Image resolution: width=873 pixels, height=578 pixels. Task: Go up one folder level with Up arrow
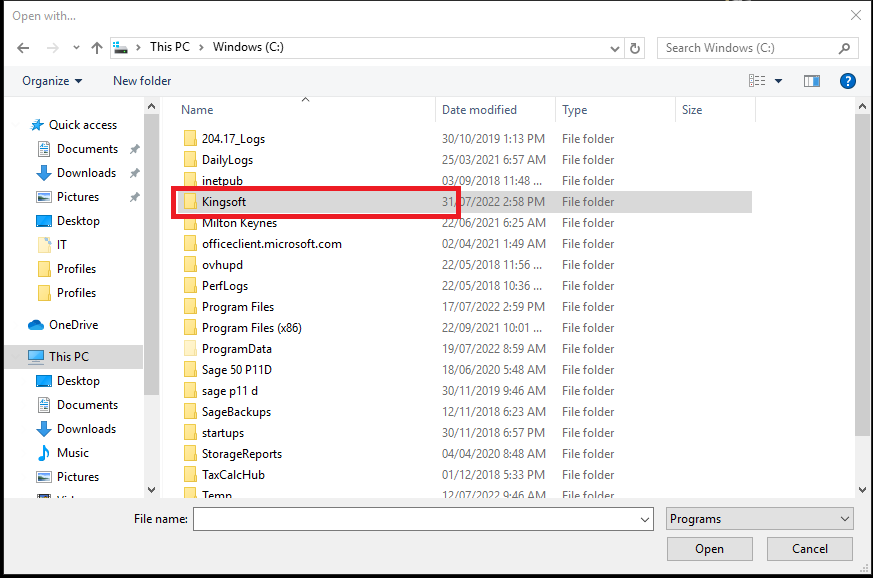(x=97, y=48)
